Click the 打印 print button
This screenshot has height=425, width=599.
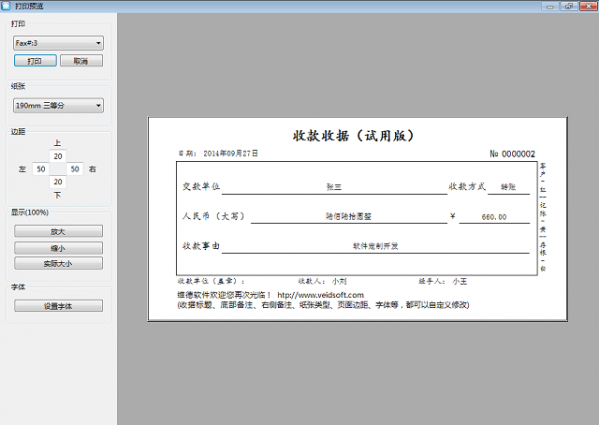click(x=35, y=61)
